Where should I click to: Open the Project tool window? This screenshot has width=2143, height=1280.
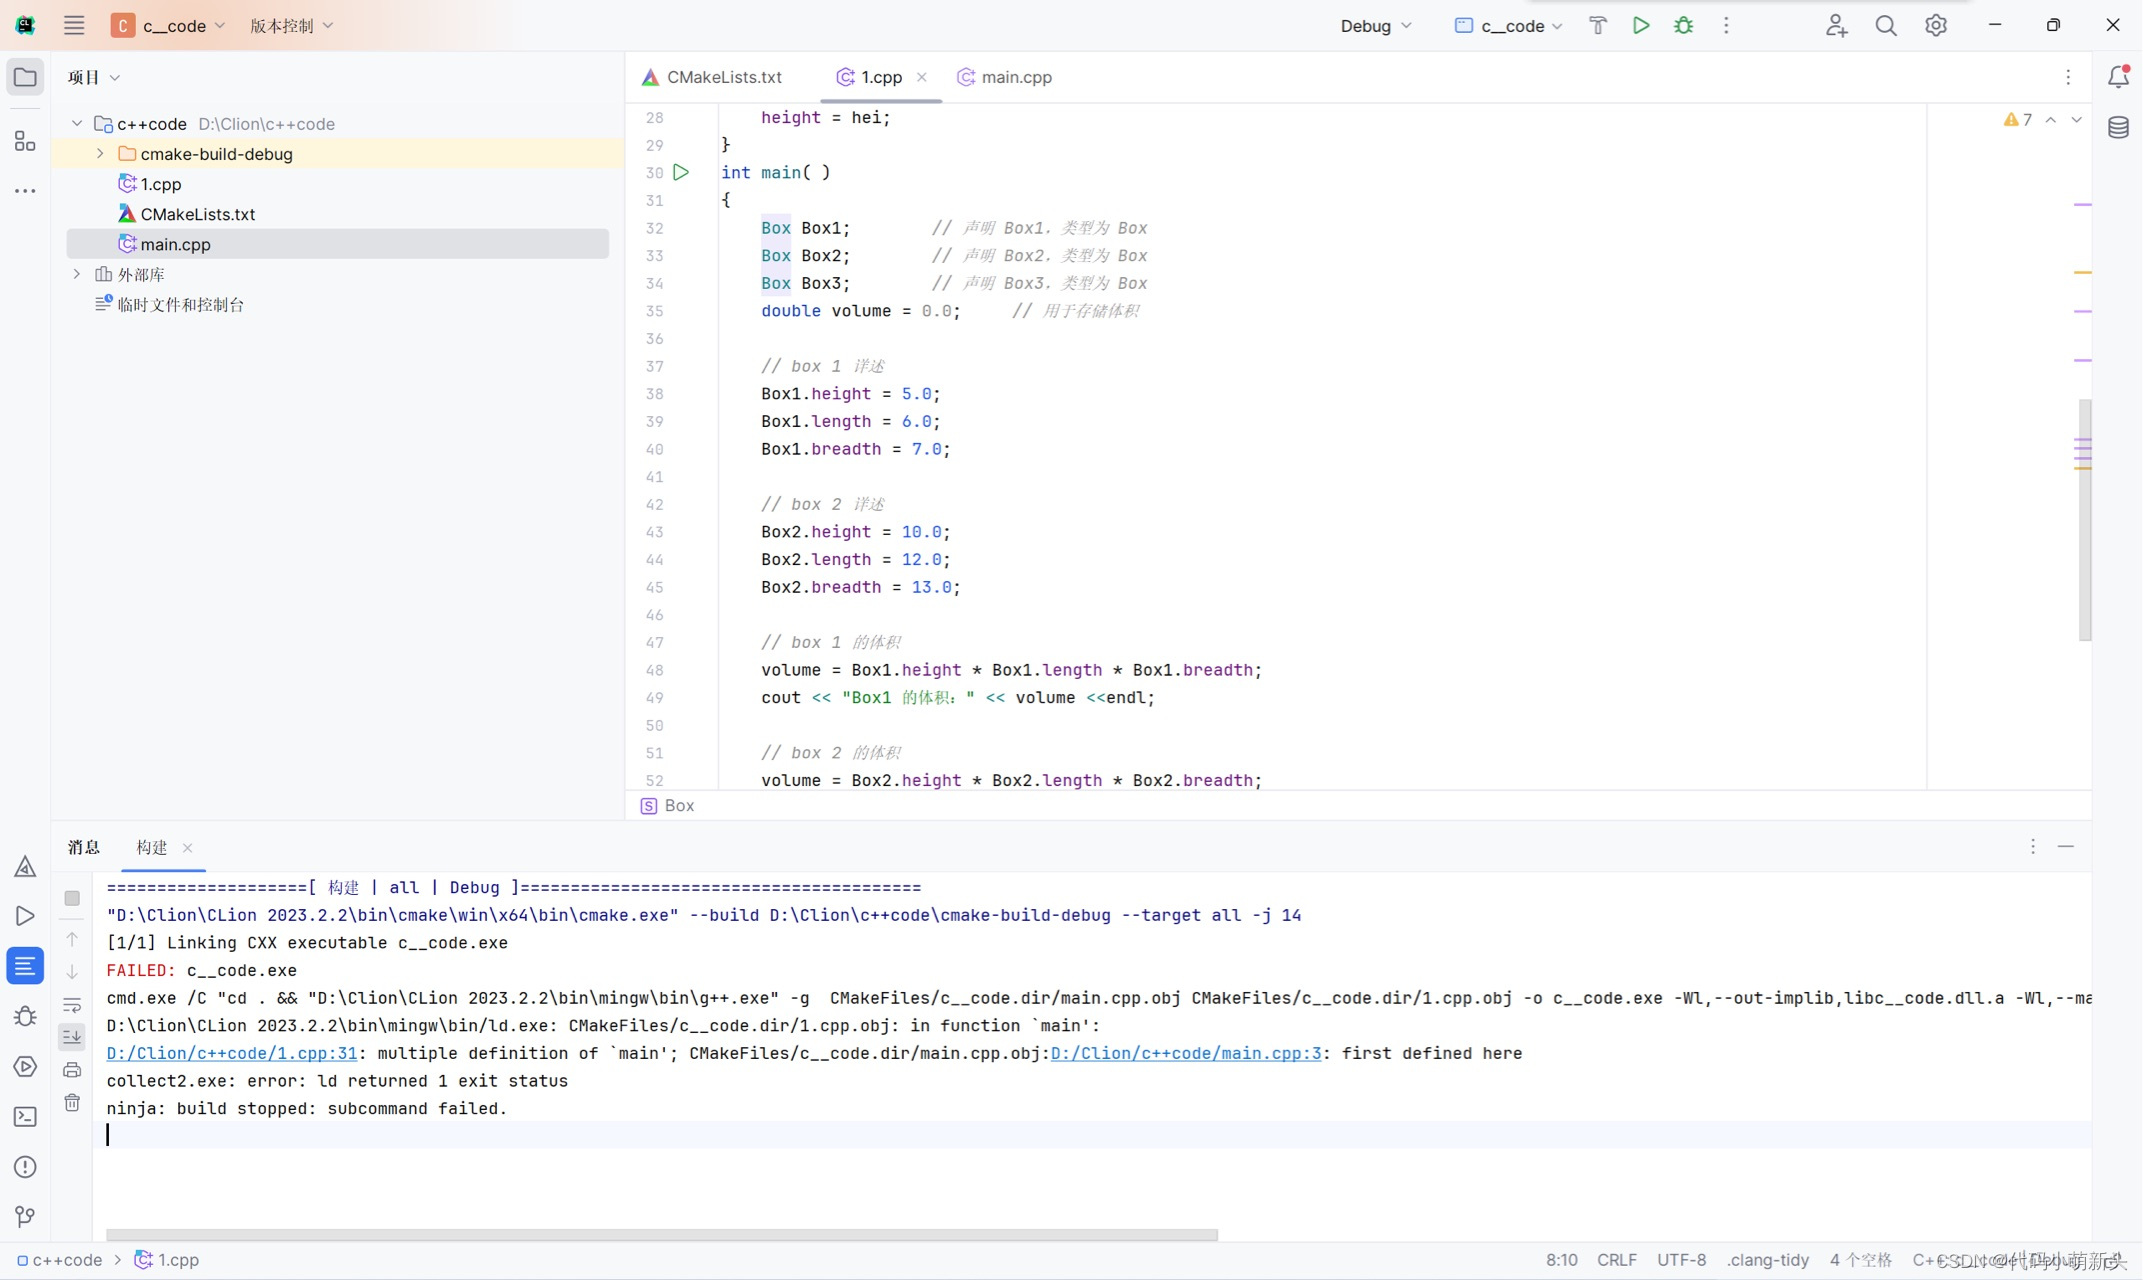click(25, 77)
